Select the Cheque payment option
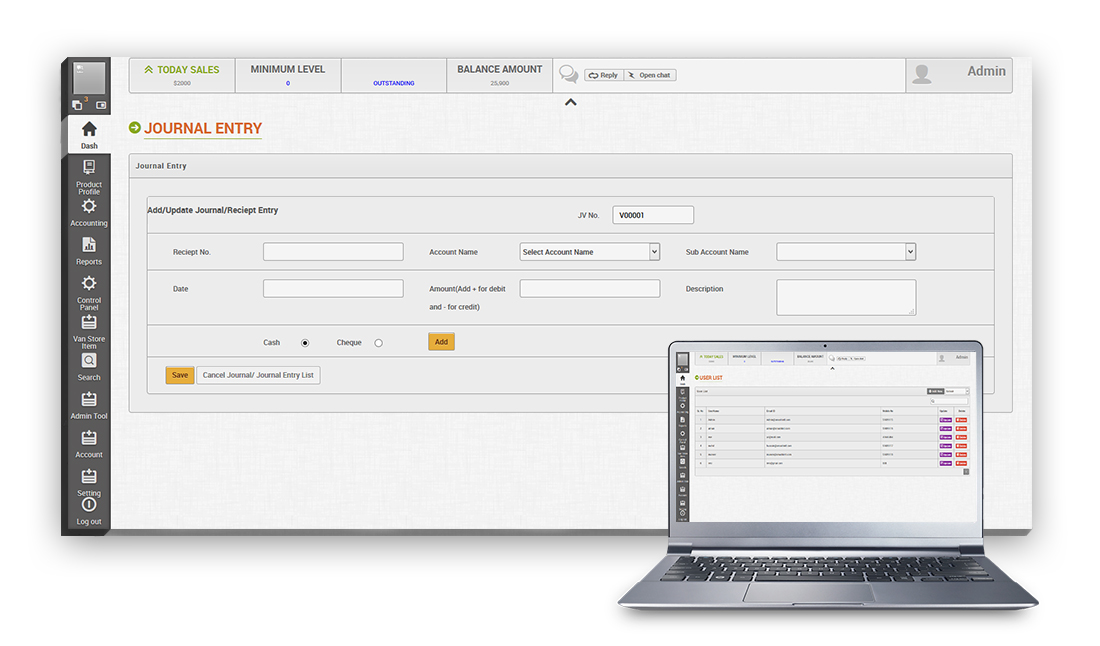 pos(378,343)
